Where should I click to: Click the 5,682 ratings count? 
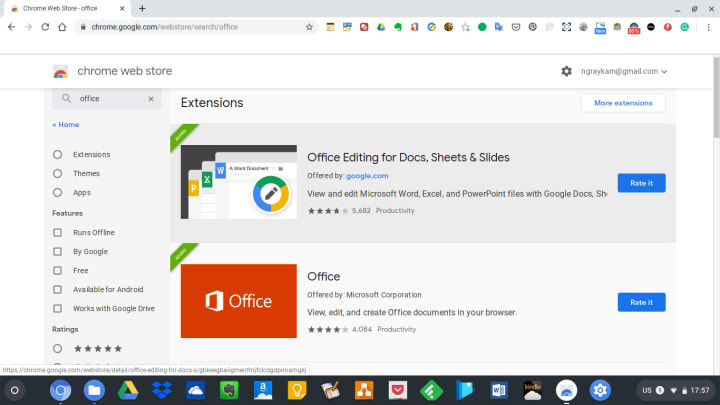point(361,211)
